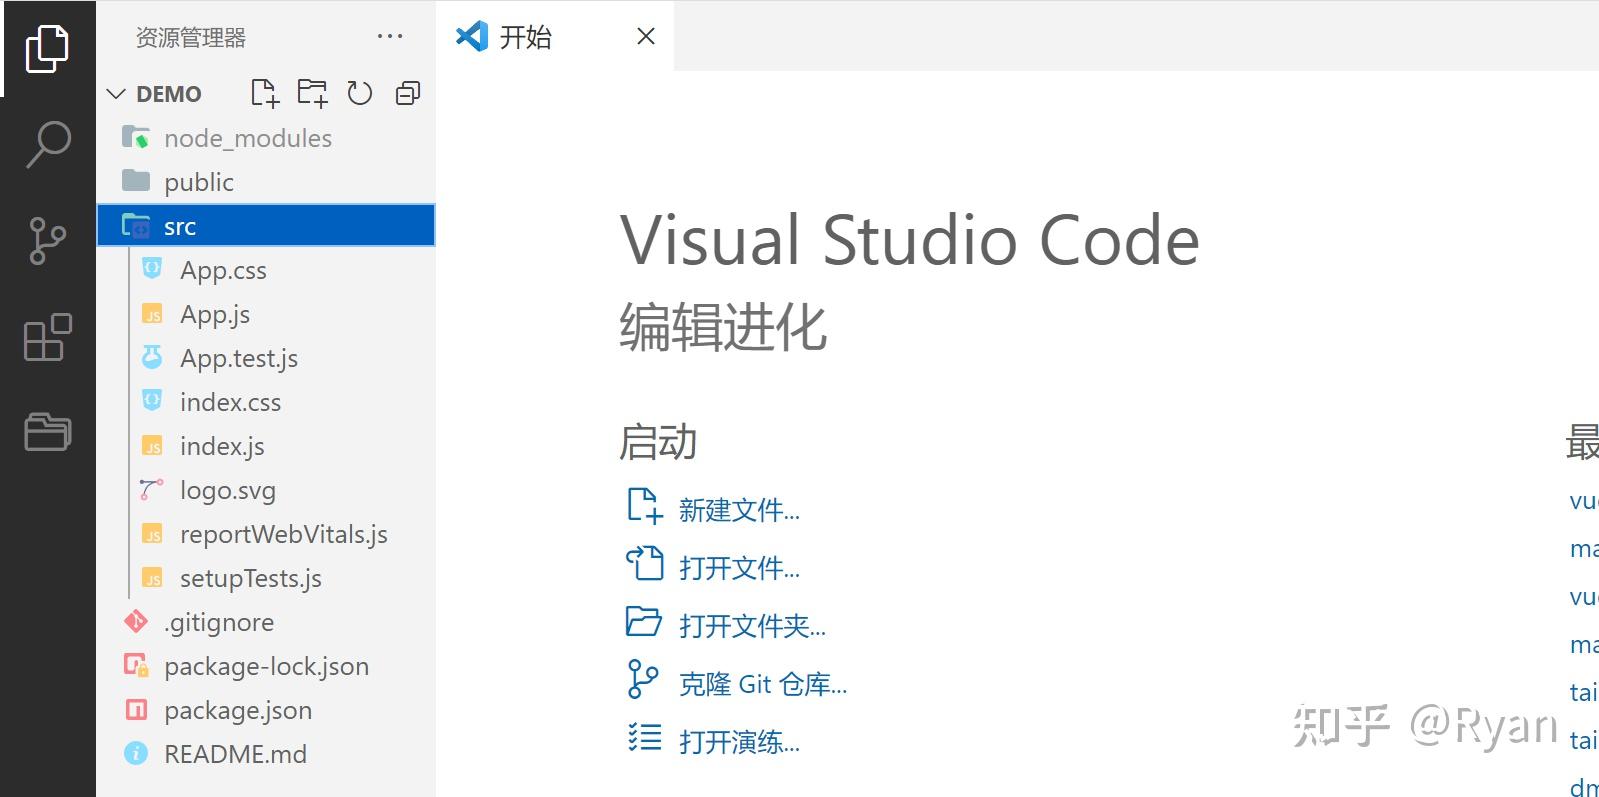Click the 克隆 Git 仓库... link
This screenshot has height=797, width=1599.
[x=763, y=684]
